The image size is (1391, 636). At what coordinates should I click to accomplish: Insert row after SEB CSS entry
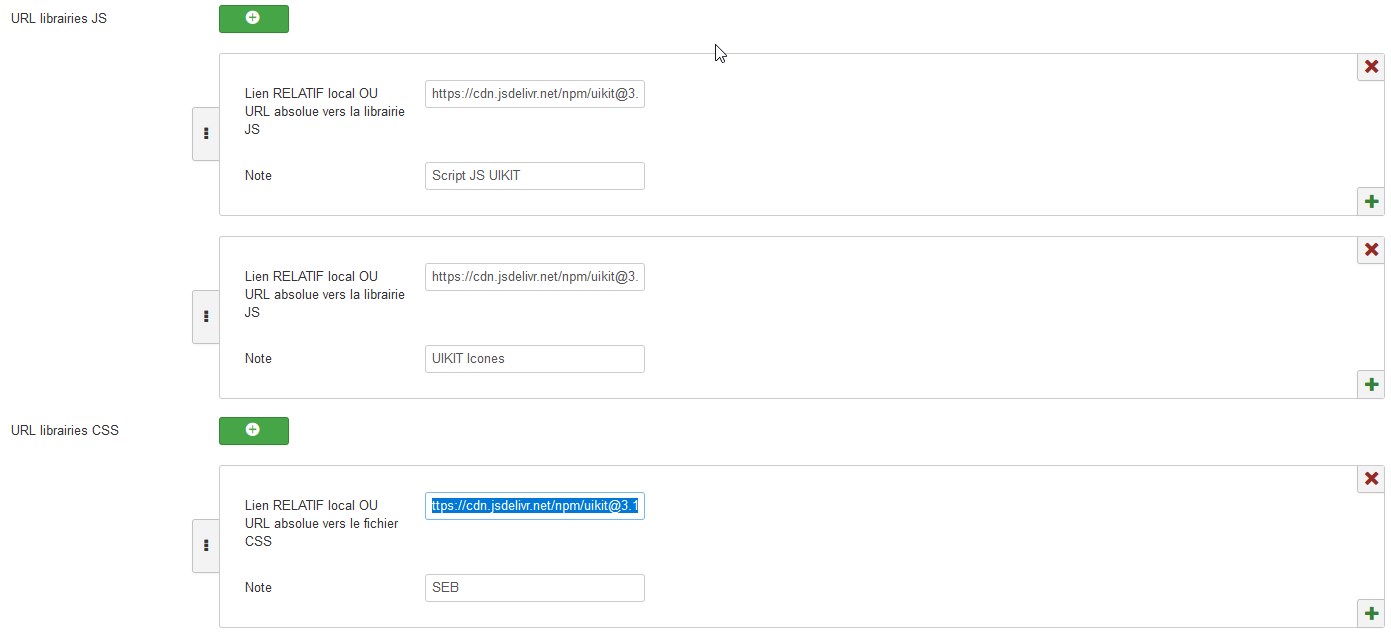tap(1371, 613)
